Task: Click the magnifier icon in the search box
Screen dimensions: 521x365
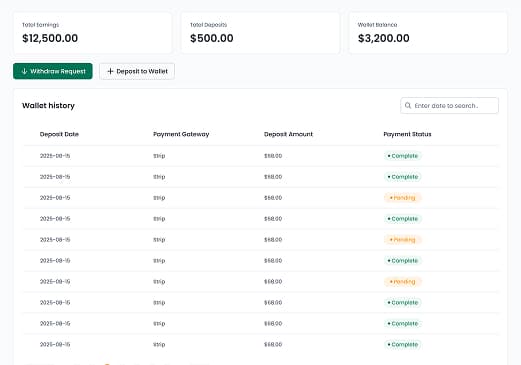Action: tap(408, 106)
